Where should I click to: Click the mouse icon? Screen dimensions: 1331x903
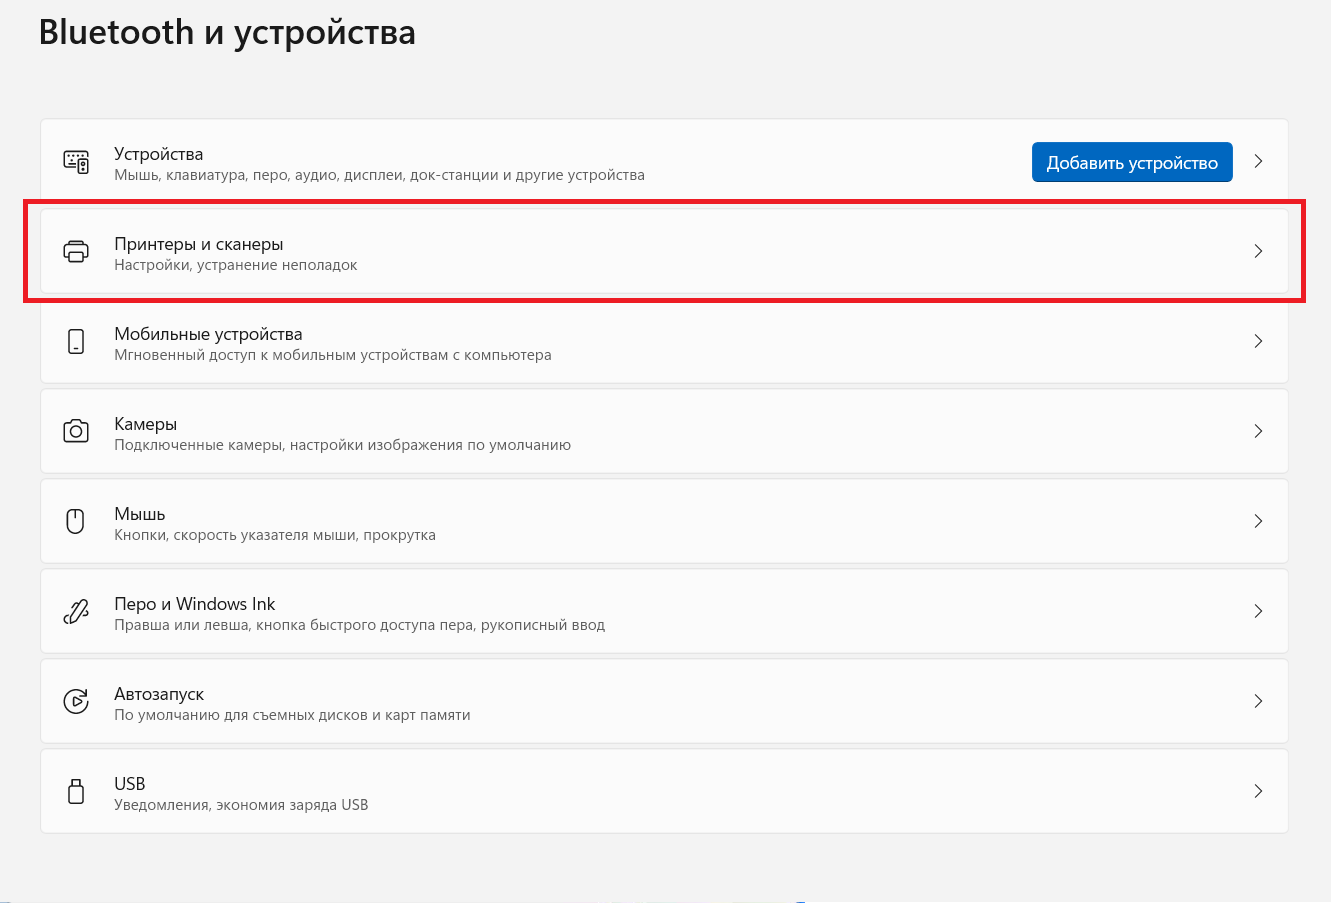[76, 521]
